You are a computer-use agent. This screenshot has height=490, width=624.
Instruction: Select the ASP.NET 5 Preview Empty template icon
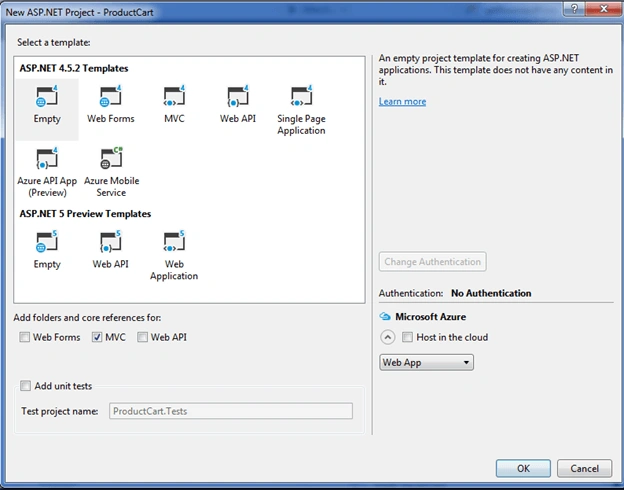pyautogui.click(x=47, y=242)
